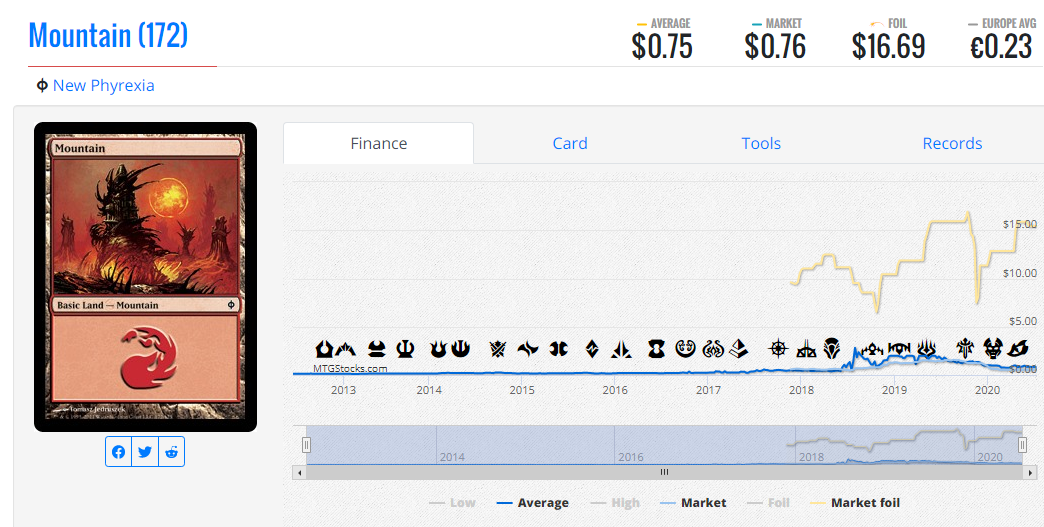Click Theros Beyond Death set marker at 2020
Viewport: 1044px width, 527px height.
click(x=993, y=348)
